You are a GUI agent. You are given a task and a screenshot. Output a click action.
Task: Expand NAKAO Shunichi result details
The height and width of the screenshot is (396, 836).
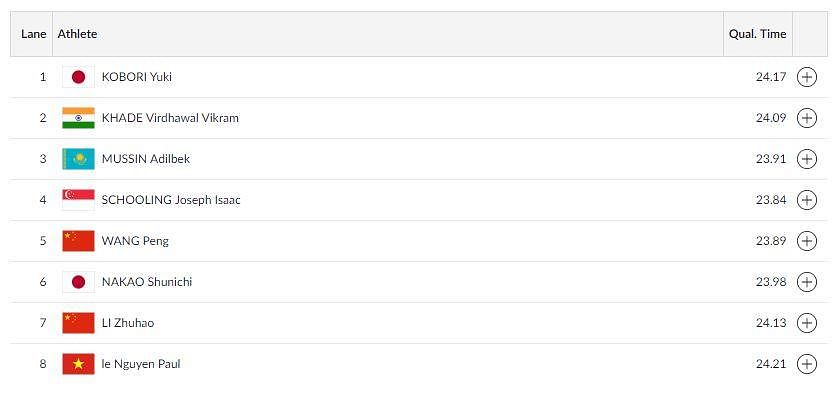(806, 282)
